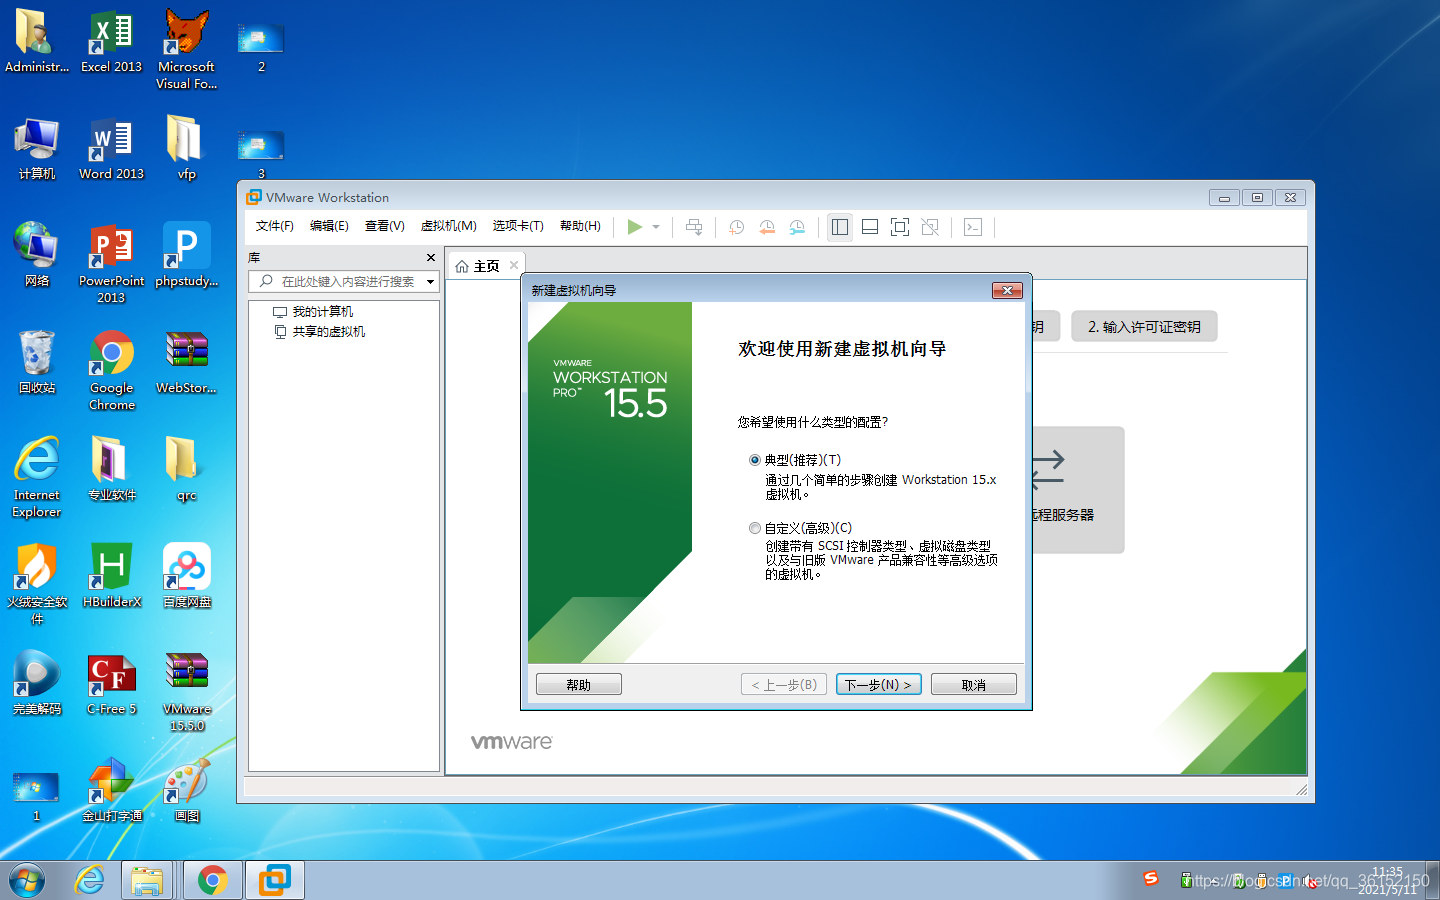Select the 典型(推荐) radio option
This screenshot has width=1440, height=900.
coord(755,460)
